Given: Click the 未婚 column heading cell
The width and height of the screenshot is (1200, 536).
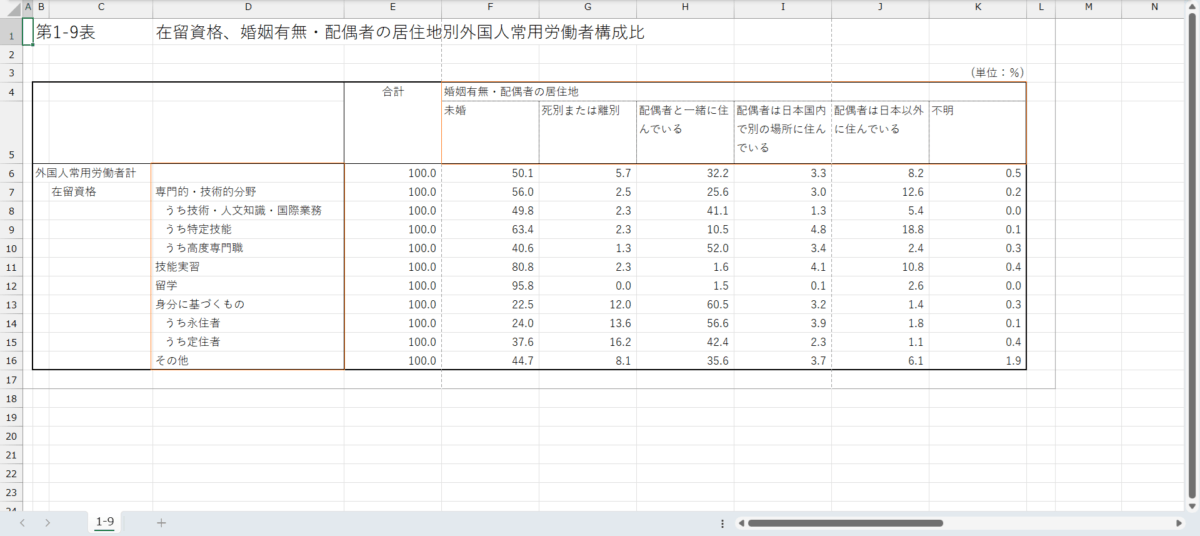Looking at the screenshot, I should click(x=490, y=110).
